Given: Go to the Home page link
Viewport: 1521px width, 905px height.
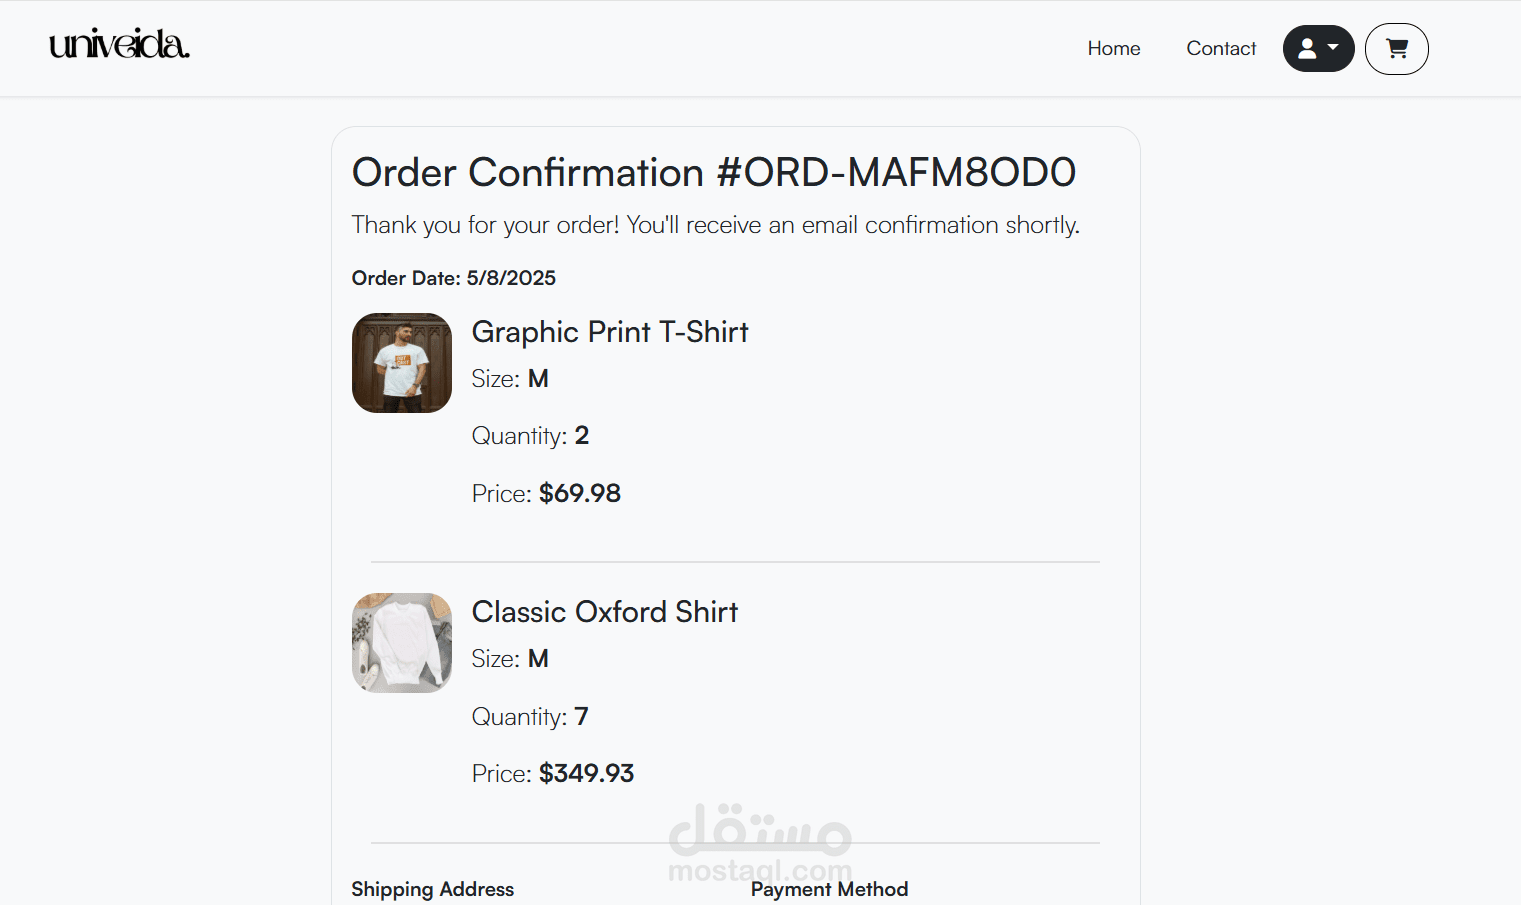Looking at the screenshot, I should [x=1114, y=48].
